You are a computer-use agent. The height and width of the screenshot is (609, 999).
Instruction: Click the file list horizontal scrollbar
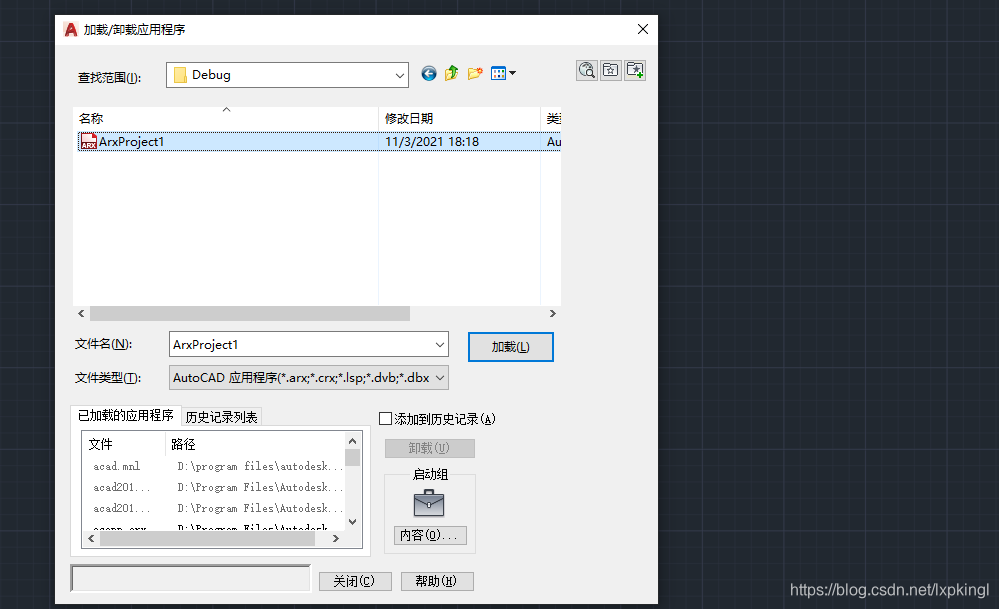250,313
